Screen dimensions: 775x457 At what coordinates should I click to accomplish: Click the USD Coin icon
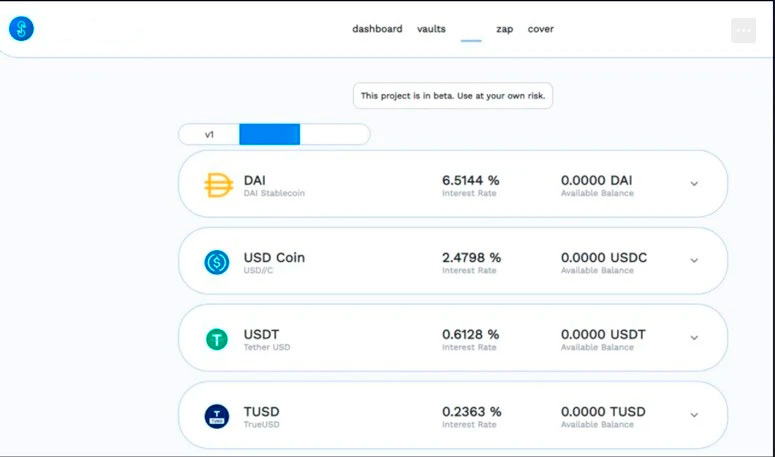point(216,262)
